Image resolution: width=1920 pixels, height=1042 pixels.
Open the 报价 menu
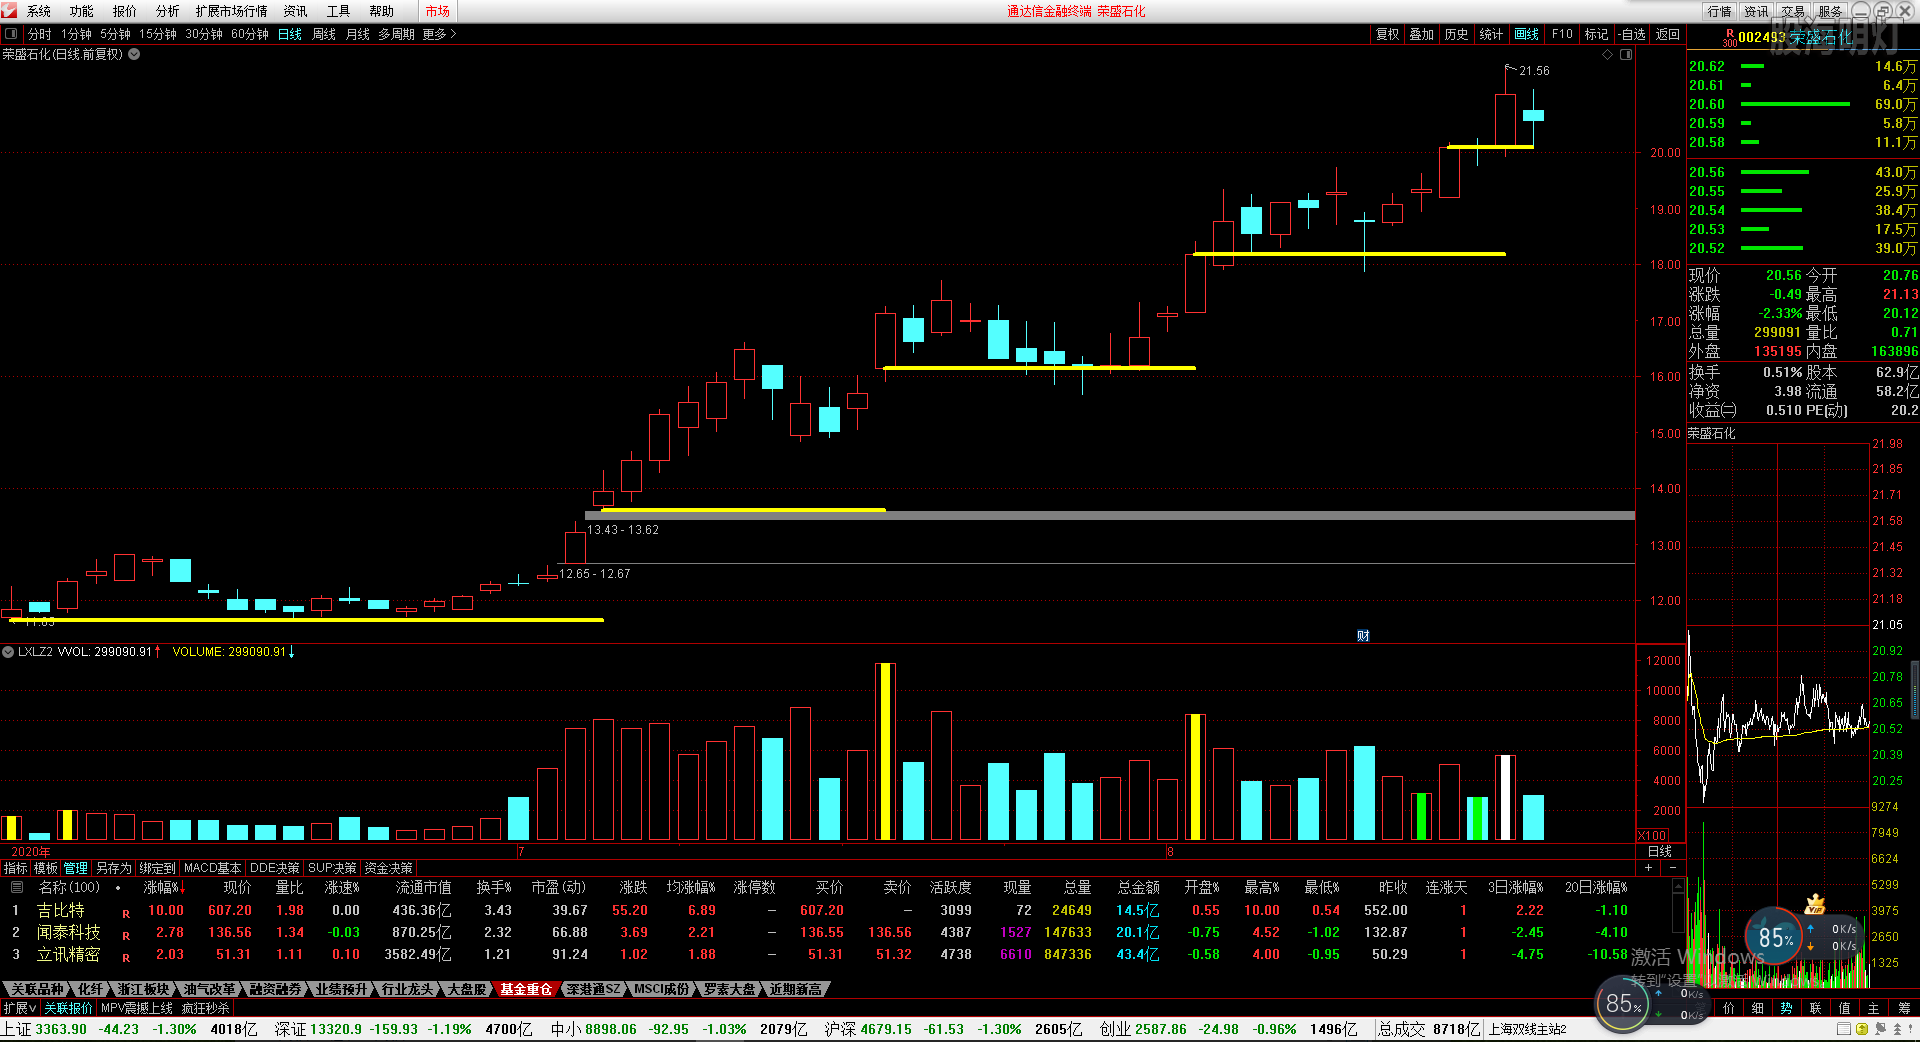click(125, 11)
